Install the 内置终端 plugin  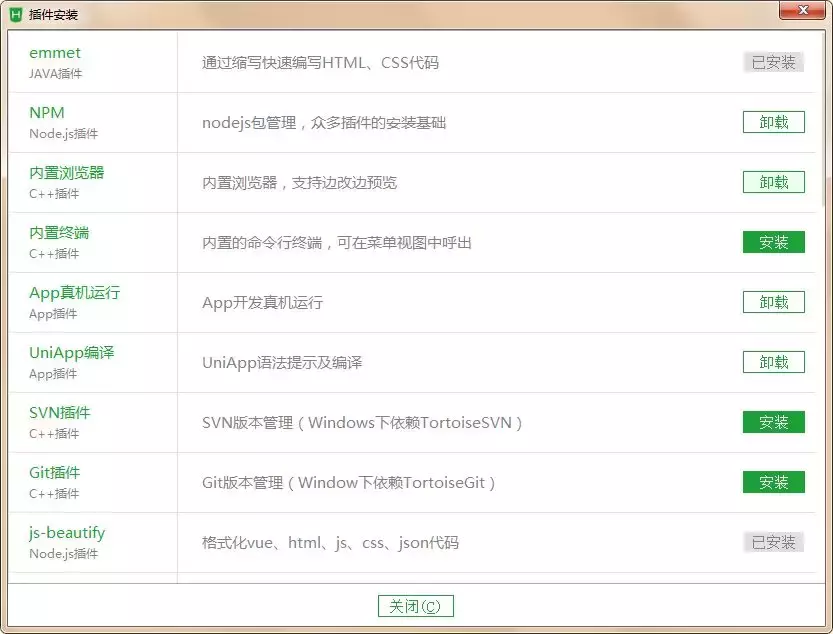click(773, 242)
